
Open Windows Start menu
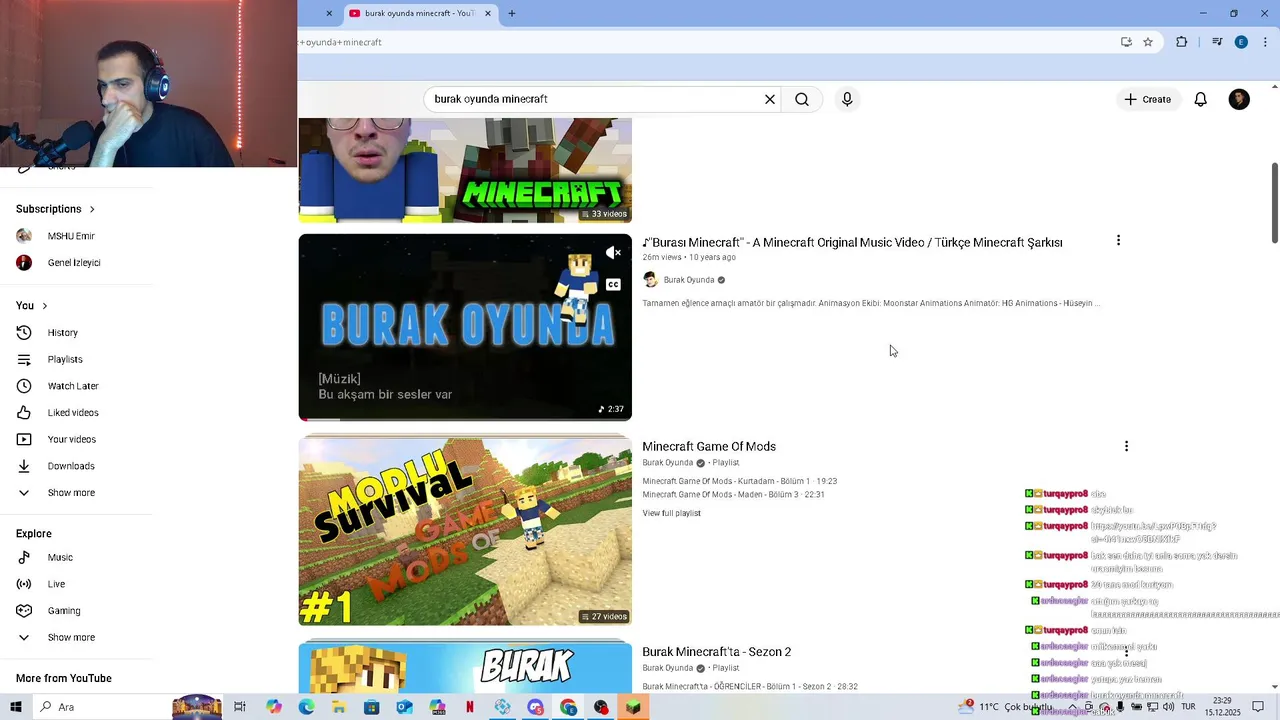click(x=16, y=707)
